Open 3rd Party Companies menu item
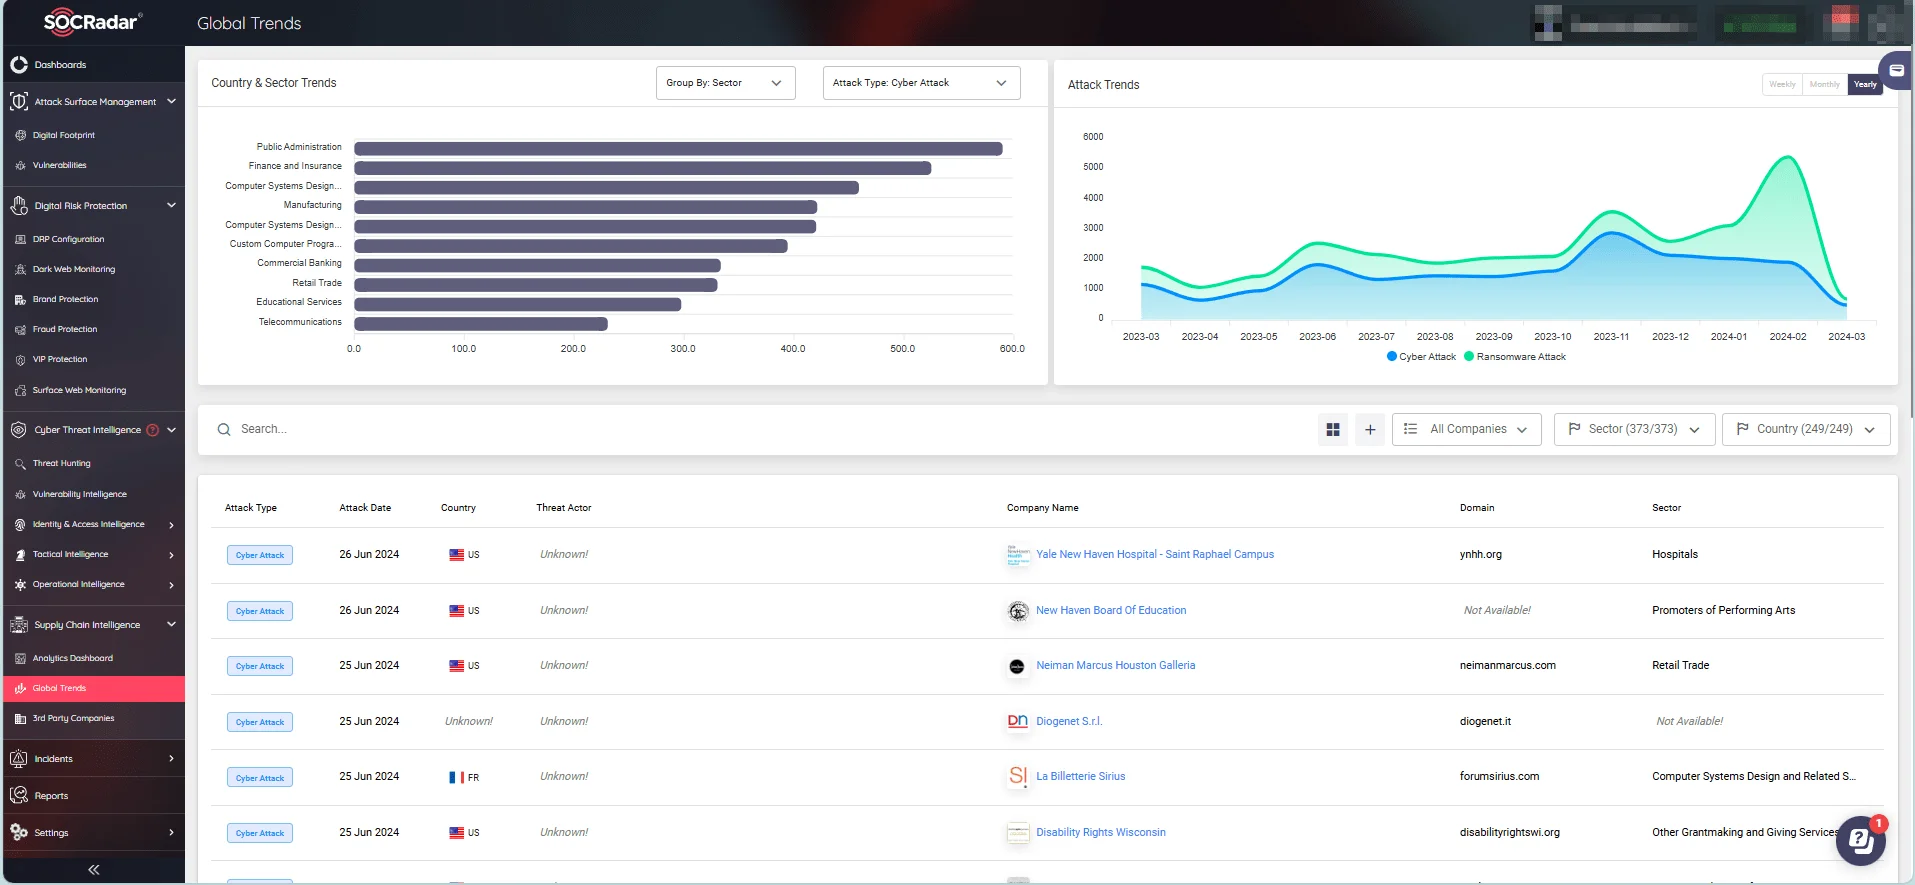Image resolution: width=1915 pixels, height=885 pixels. [x=73, y=718]
